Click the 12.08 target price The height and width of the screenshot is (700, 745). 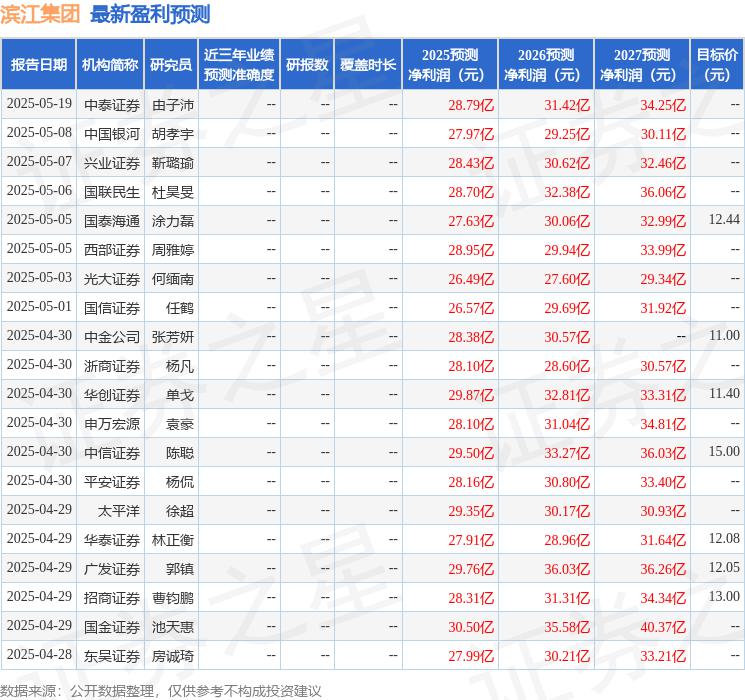724,538
